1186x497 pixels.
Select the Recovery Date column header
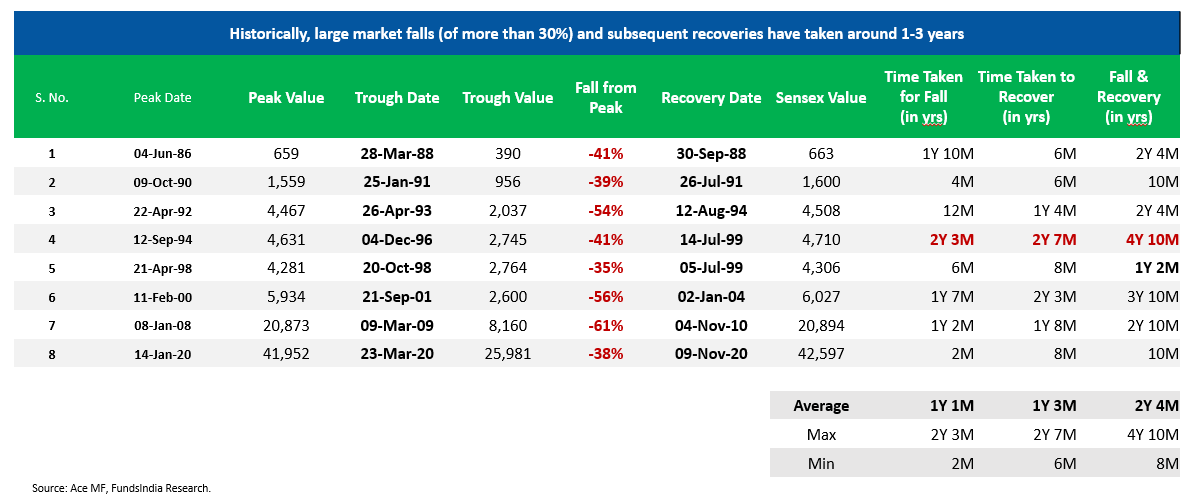pyautogui.click(x=711, y=98)
